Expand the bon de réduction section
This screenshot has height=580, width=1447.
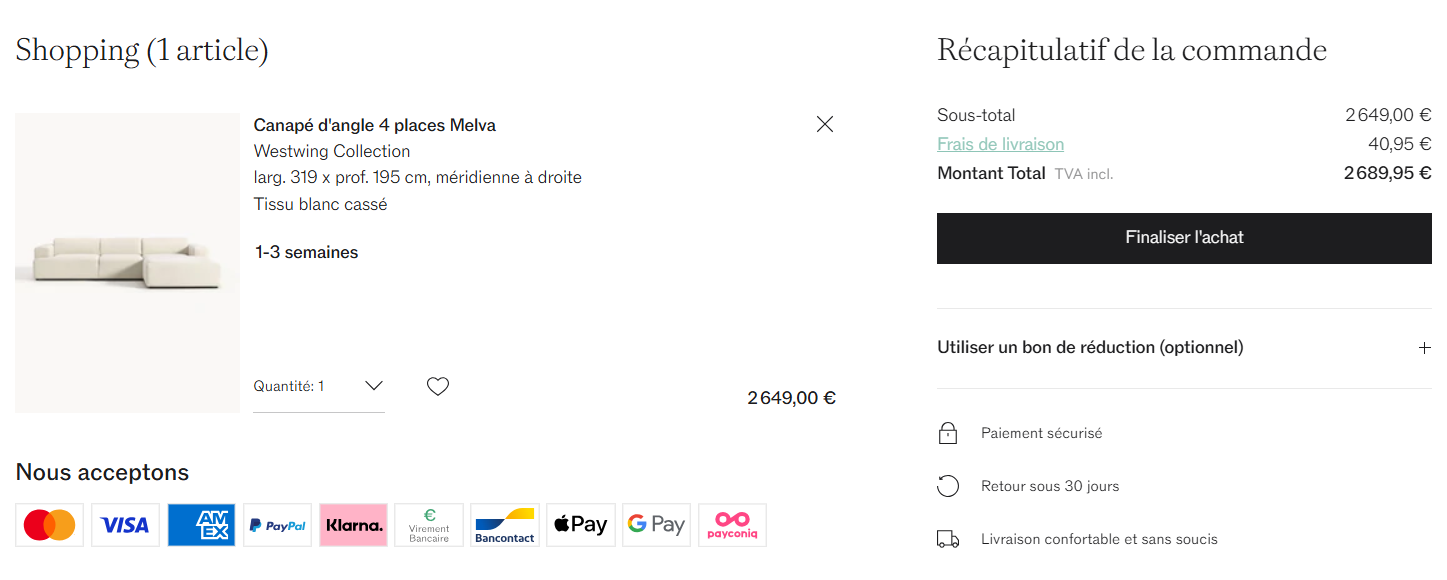[1184, 348]
